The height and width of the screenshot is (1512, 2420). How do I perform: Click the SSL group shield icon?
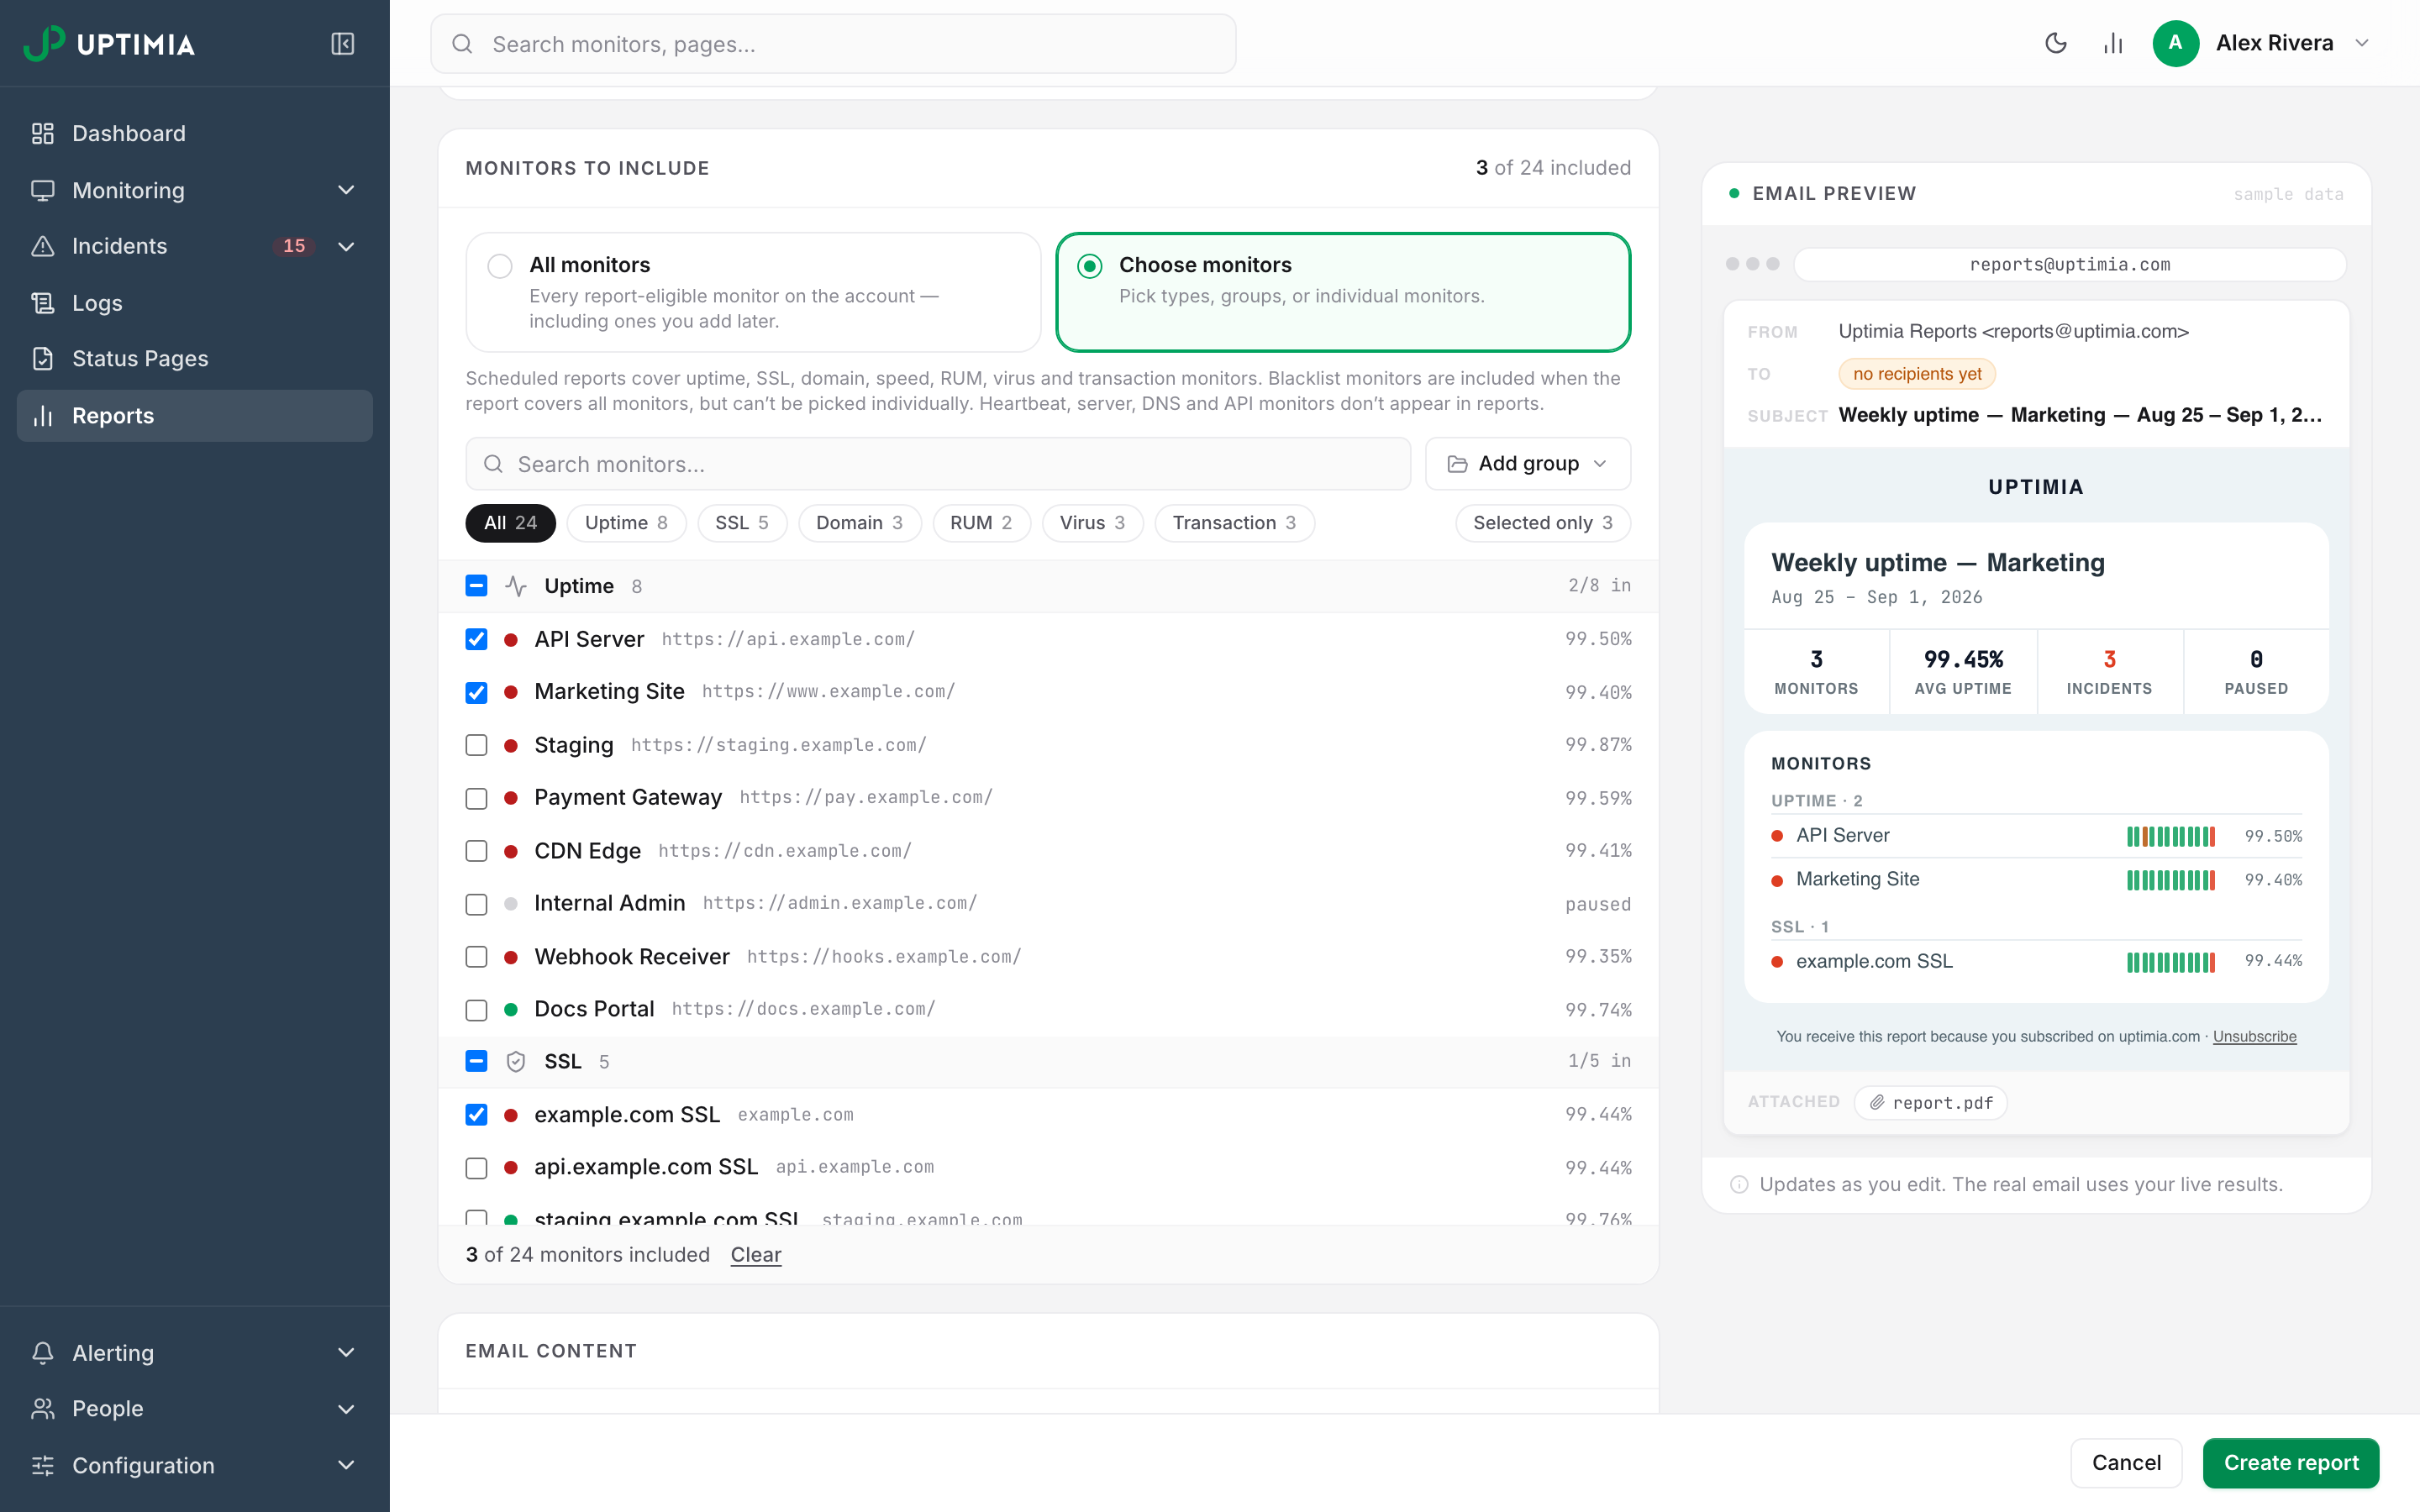[516, 1061]
